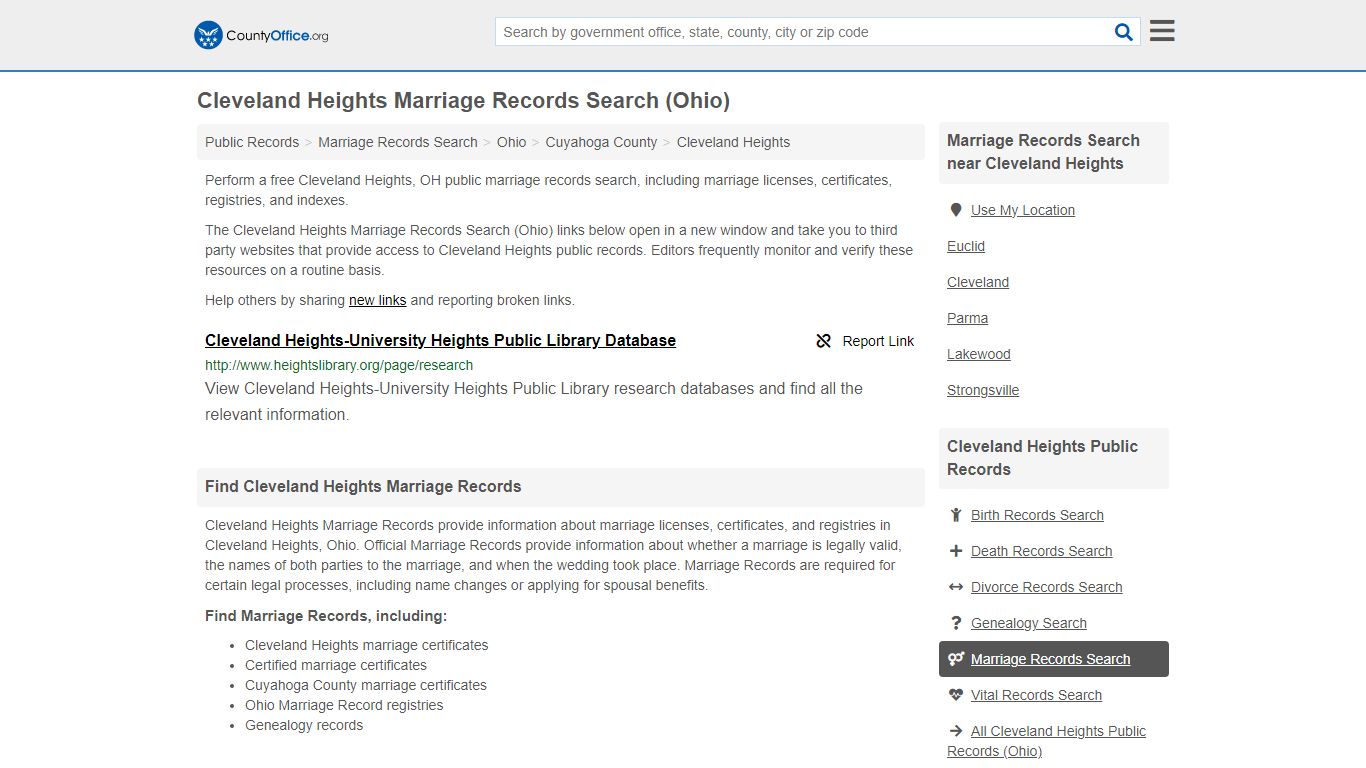Click the CountyOffice.org logo
Viewport: 1366px width, 768px height.
(x=261, y=35)
